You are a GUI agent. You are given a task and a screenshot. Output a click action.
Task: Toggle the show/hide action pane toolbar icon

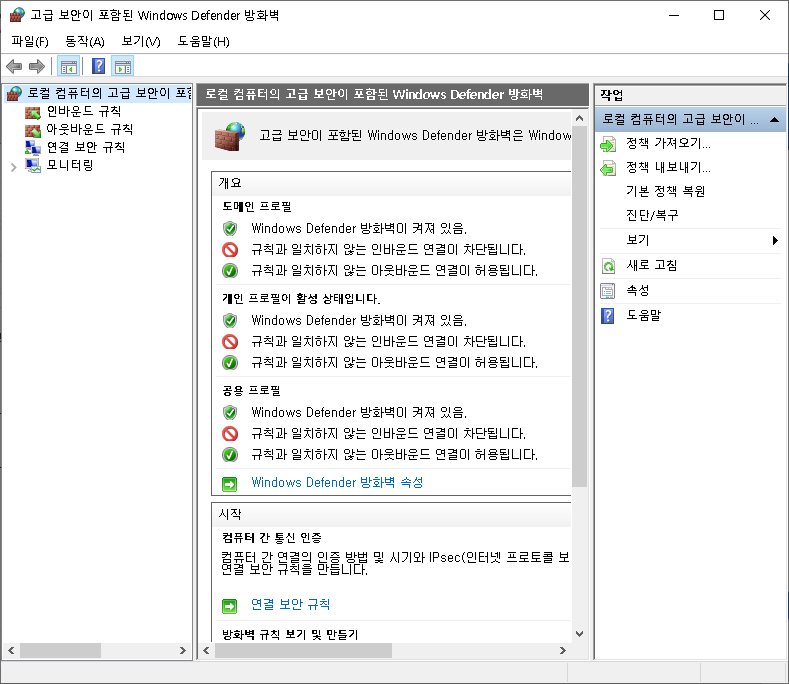coord(123,66)
